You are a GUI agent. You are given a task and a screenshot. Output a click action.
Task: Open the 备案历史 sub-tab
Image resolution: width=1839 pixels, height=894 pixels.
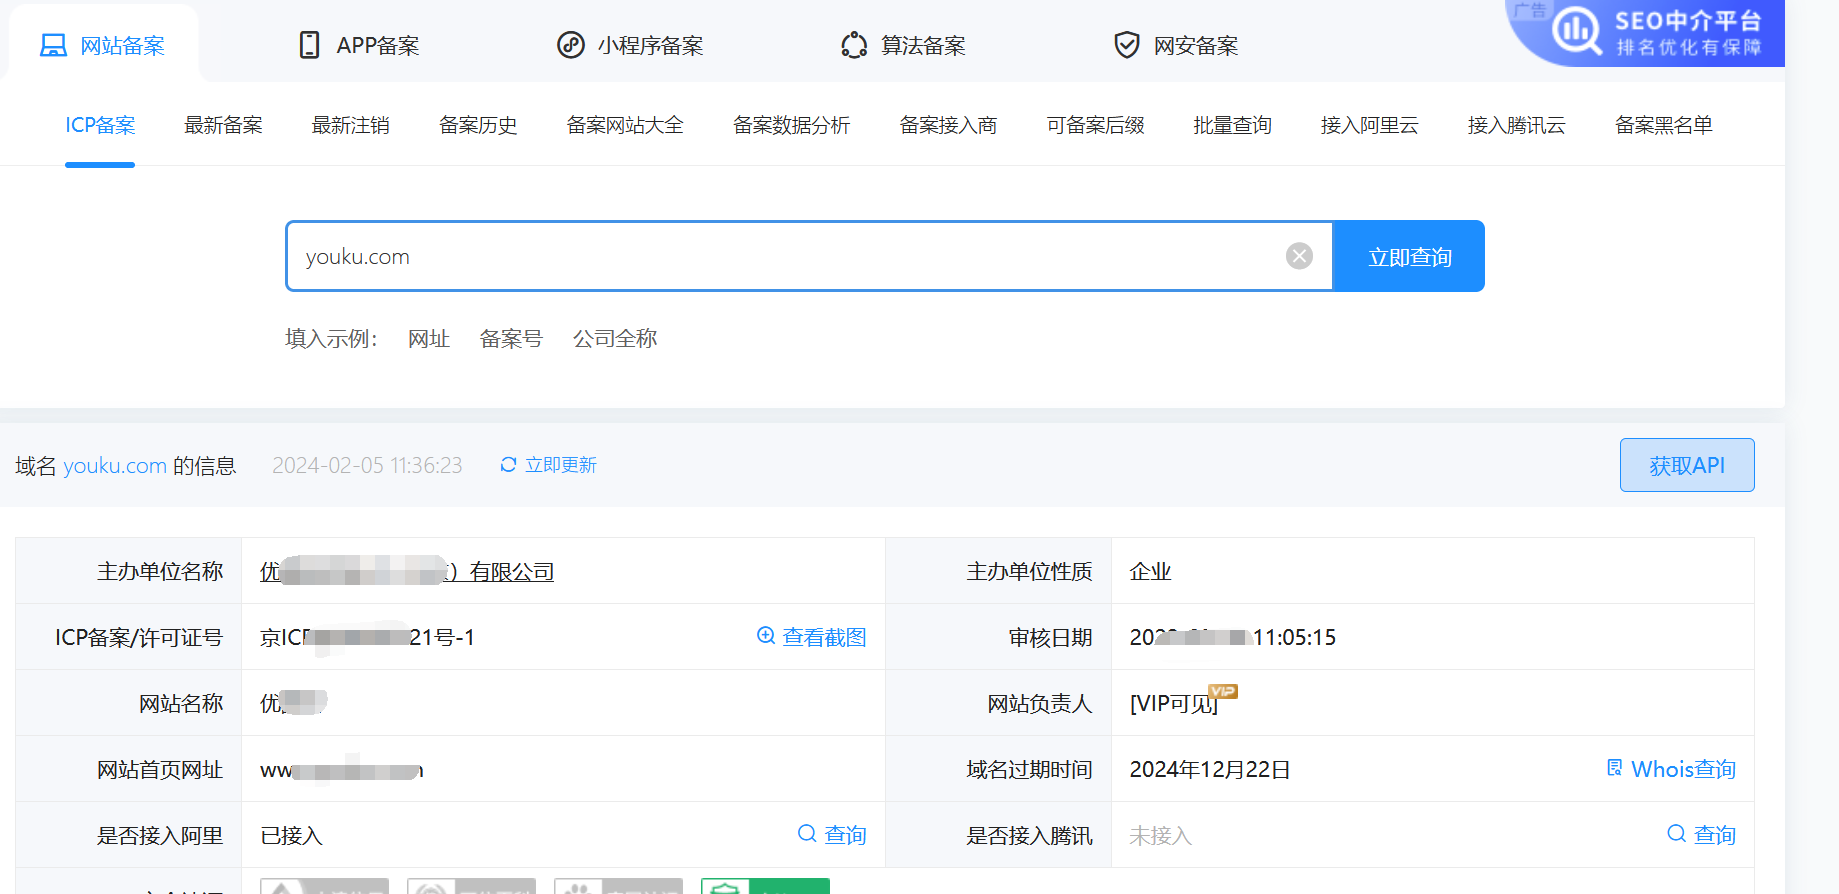pos(478,125)
